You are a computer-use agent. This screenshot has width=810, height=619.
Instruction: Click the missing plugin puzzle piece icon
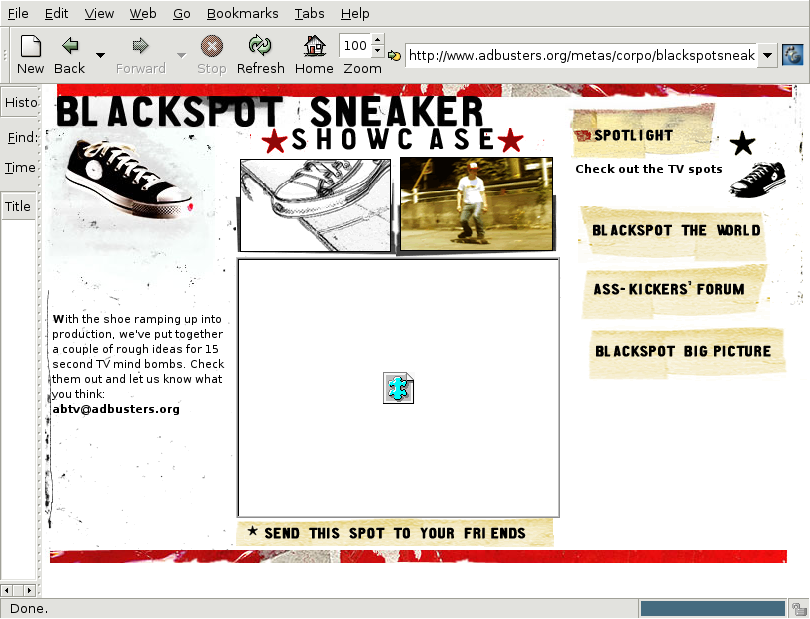398,388
